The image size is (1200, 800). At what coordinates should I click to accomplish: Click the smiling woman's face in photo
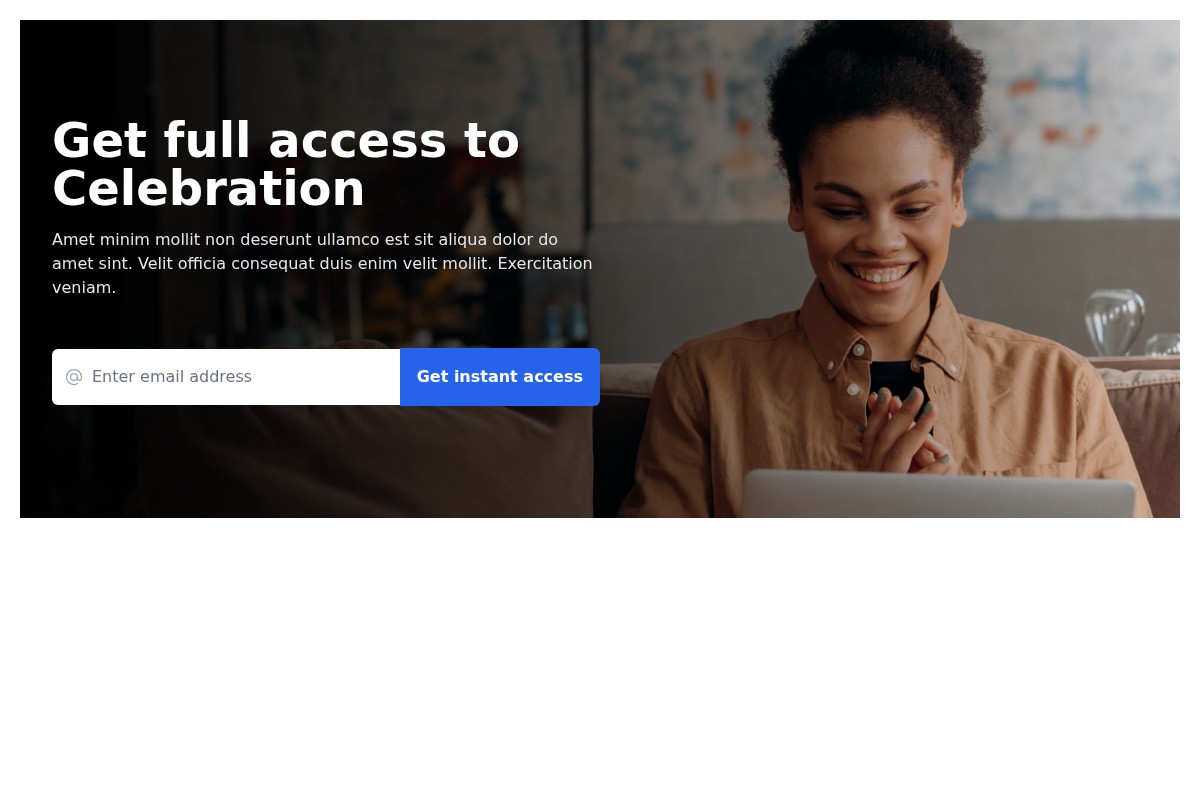[880, 230]
